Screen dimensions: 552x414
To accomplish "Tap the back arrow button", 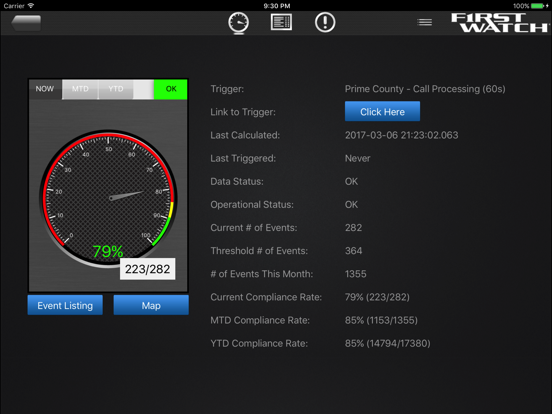I will pos(26,23).
